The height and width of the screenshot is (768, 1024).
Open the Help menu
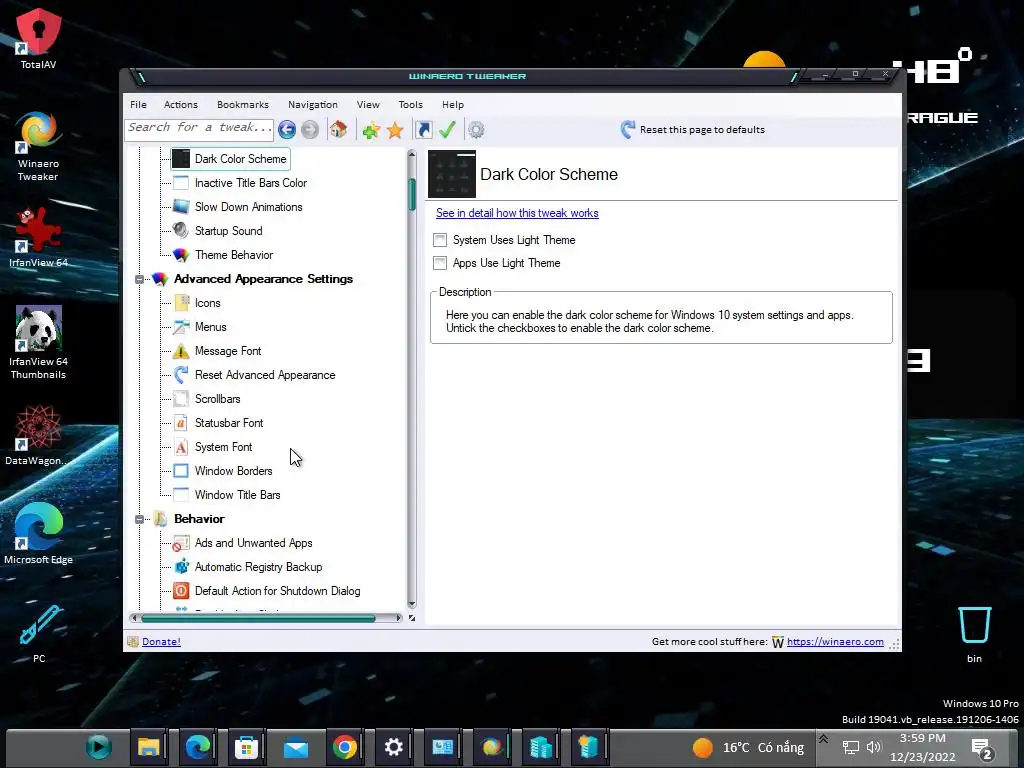point(453,104)
